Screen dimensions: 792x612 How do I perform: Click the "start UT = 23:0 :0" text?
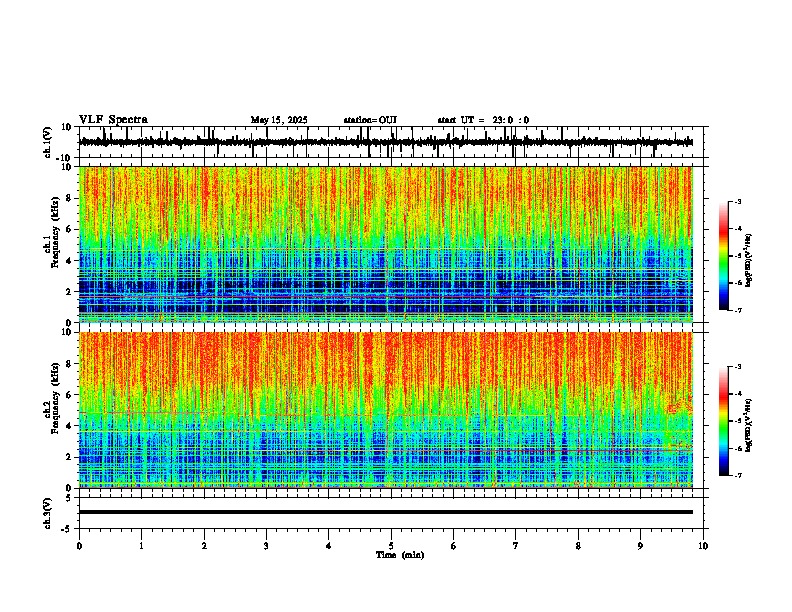coord(483,120)
